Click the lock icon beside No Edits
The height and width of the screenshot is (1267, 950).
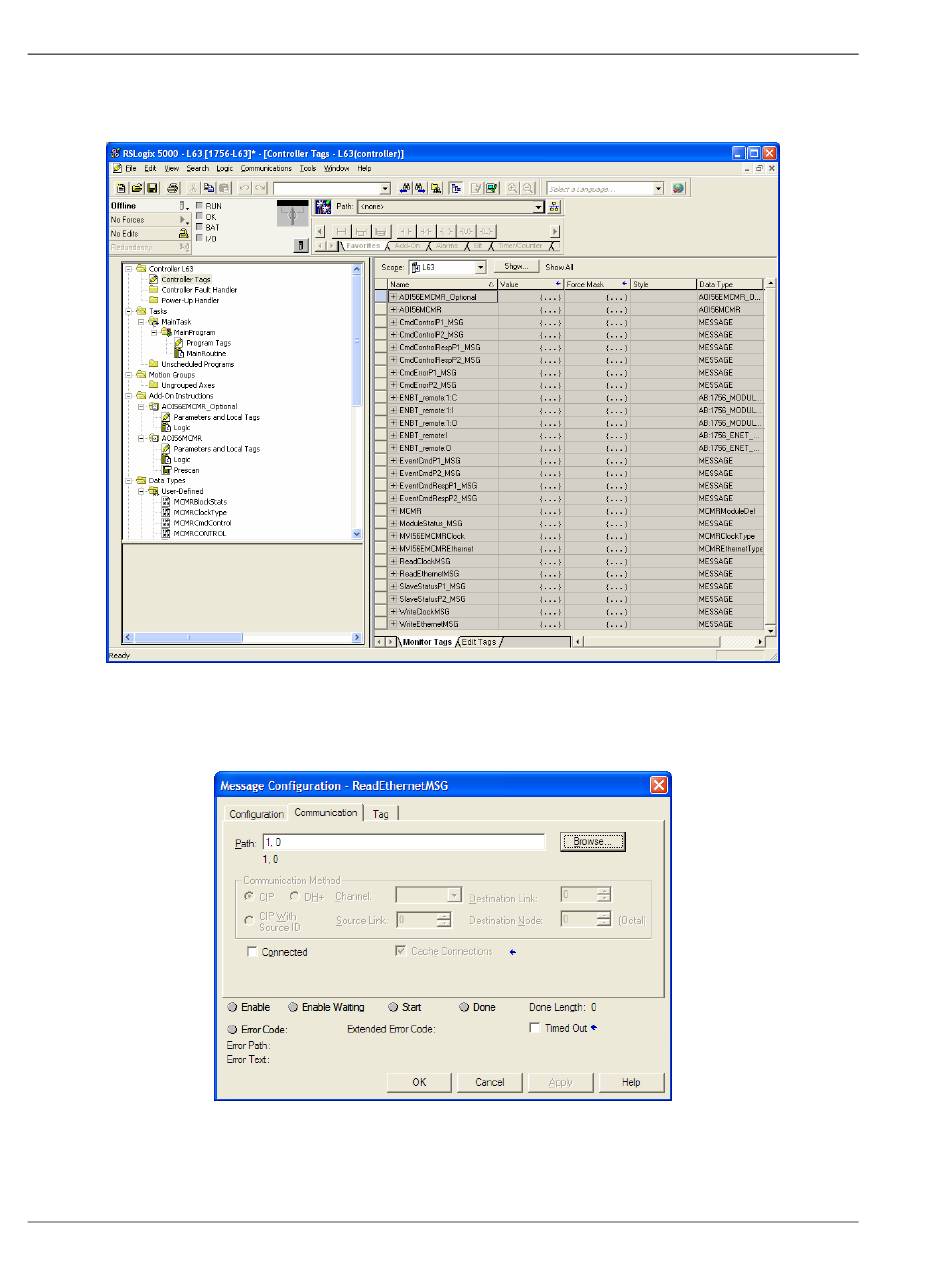click(x=183, y=234)
